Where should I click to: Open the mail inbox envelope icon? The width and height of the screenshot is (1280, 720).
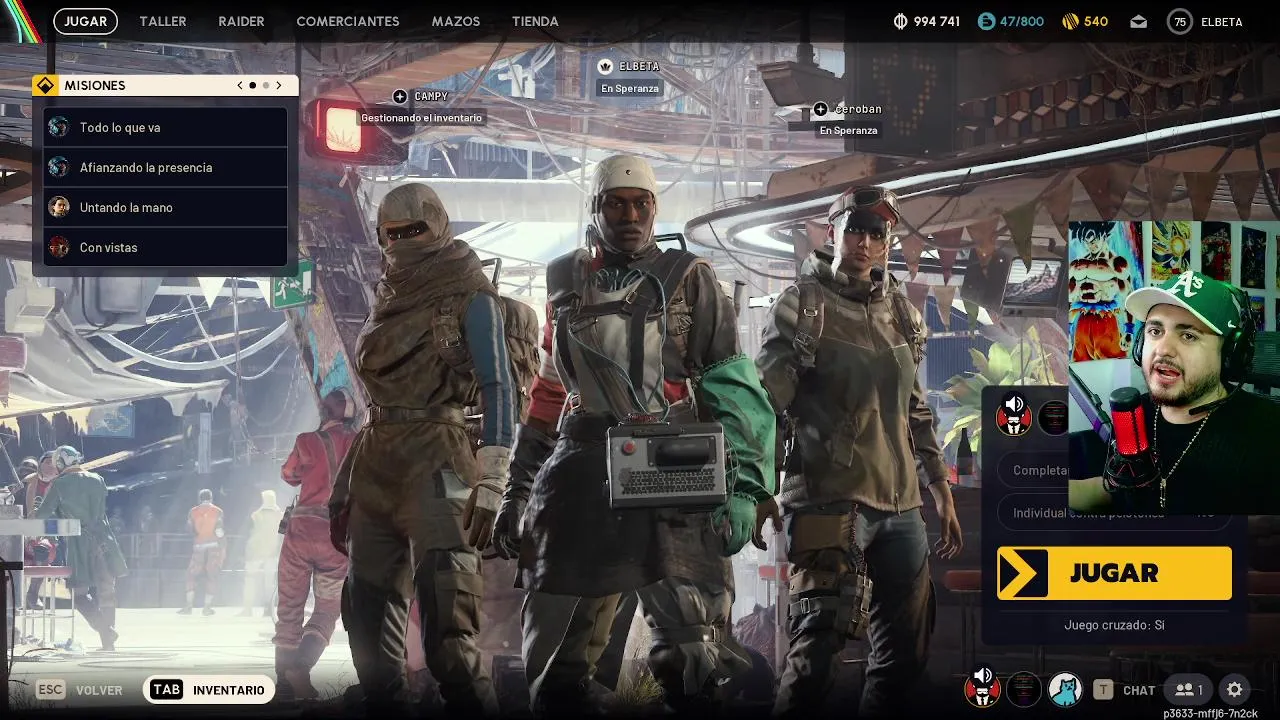click(x=1138, y=21)
